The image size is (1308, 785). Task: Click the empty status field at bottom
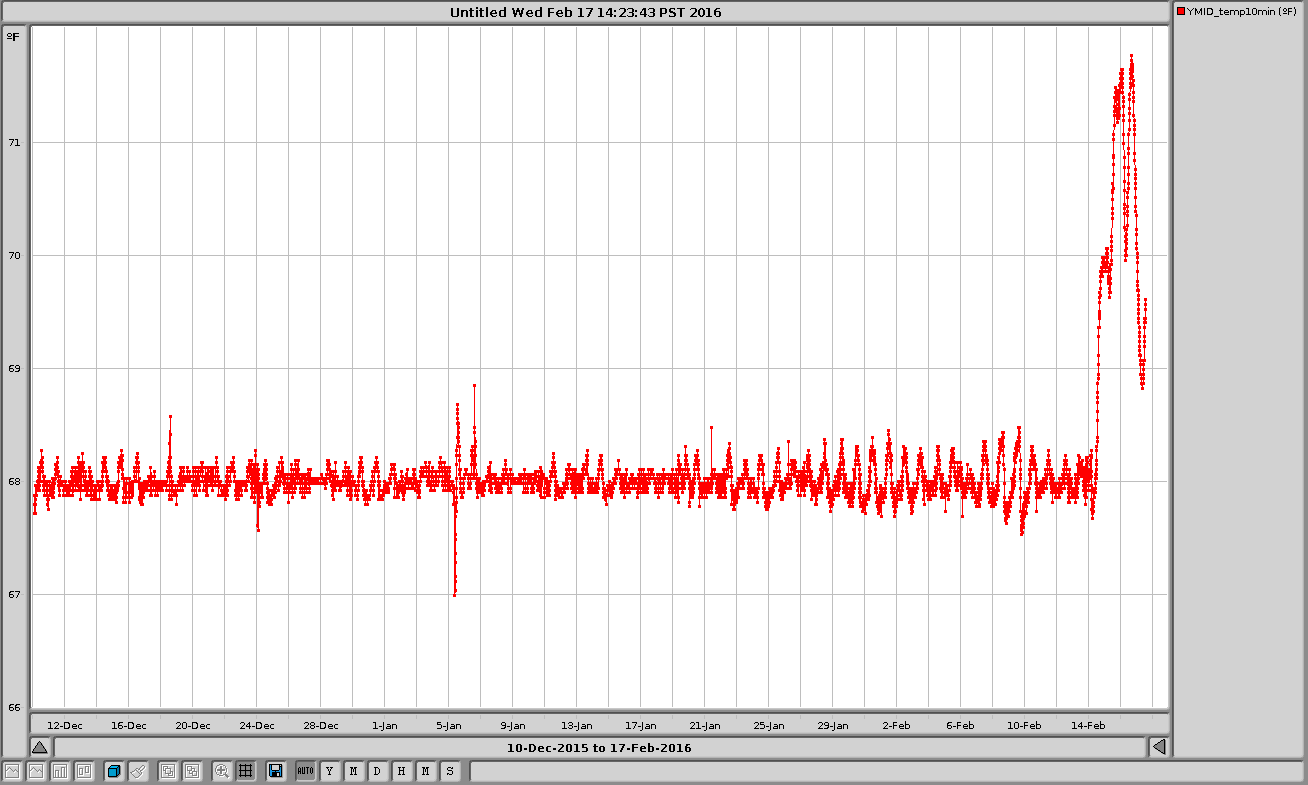tap(886, 771)
